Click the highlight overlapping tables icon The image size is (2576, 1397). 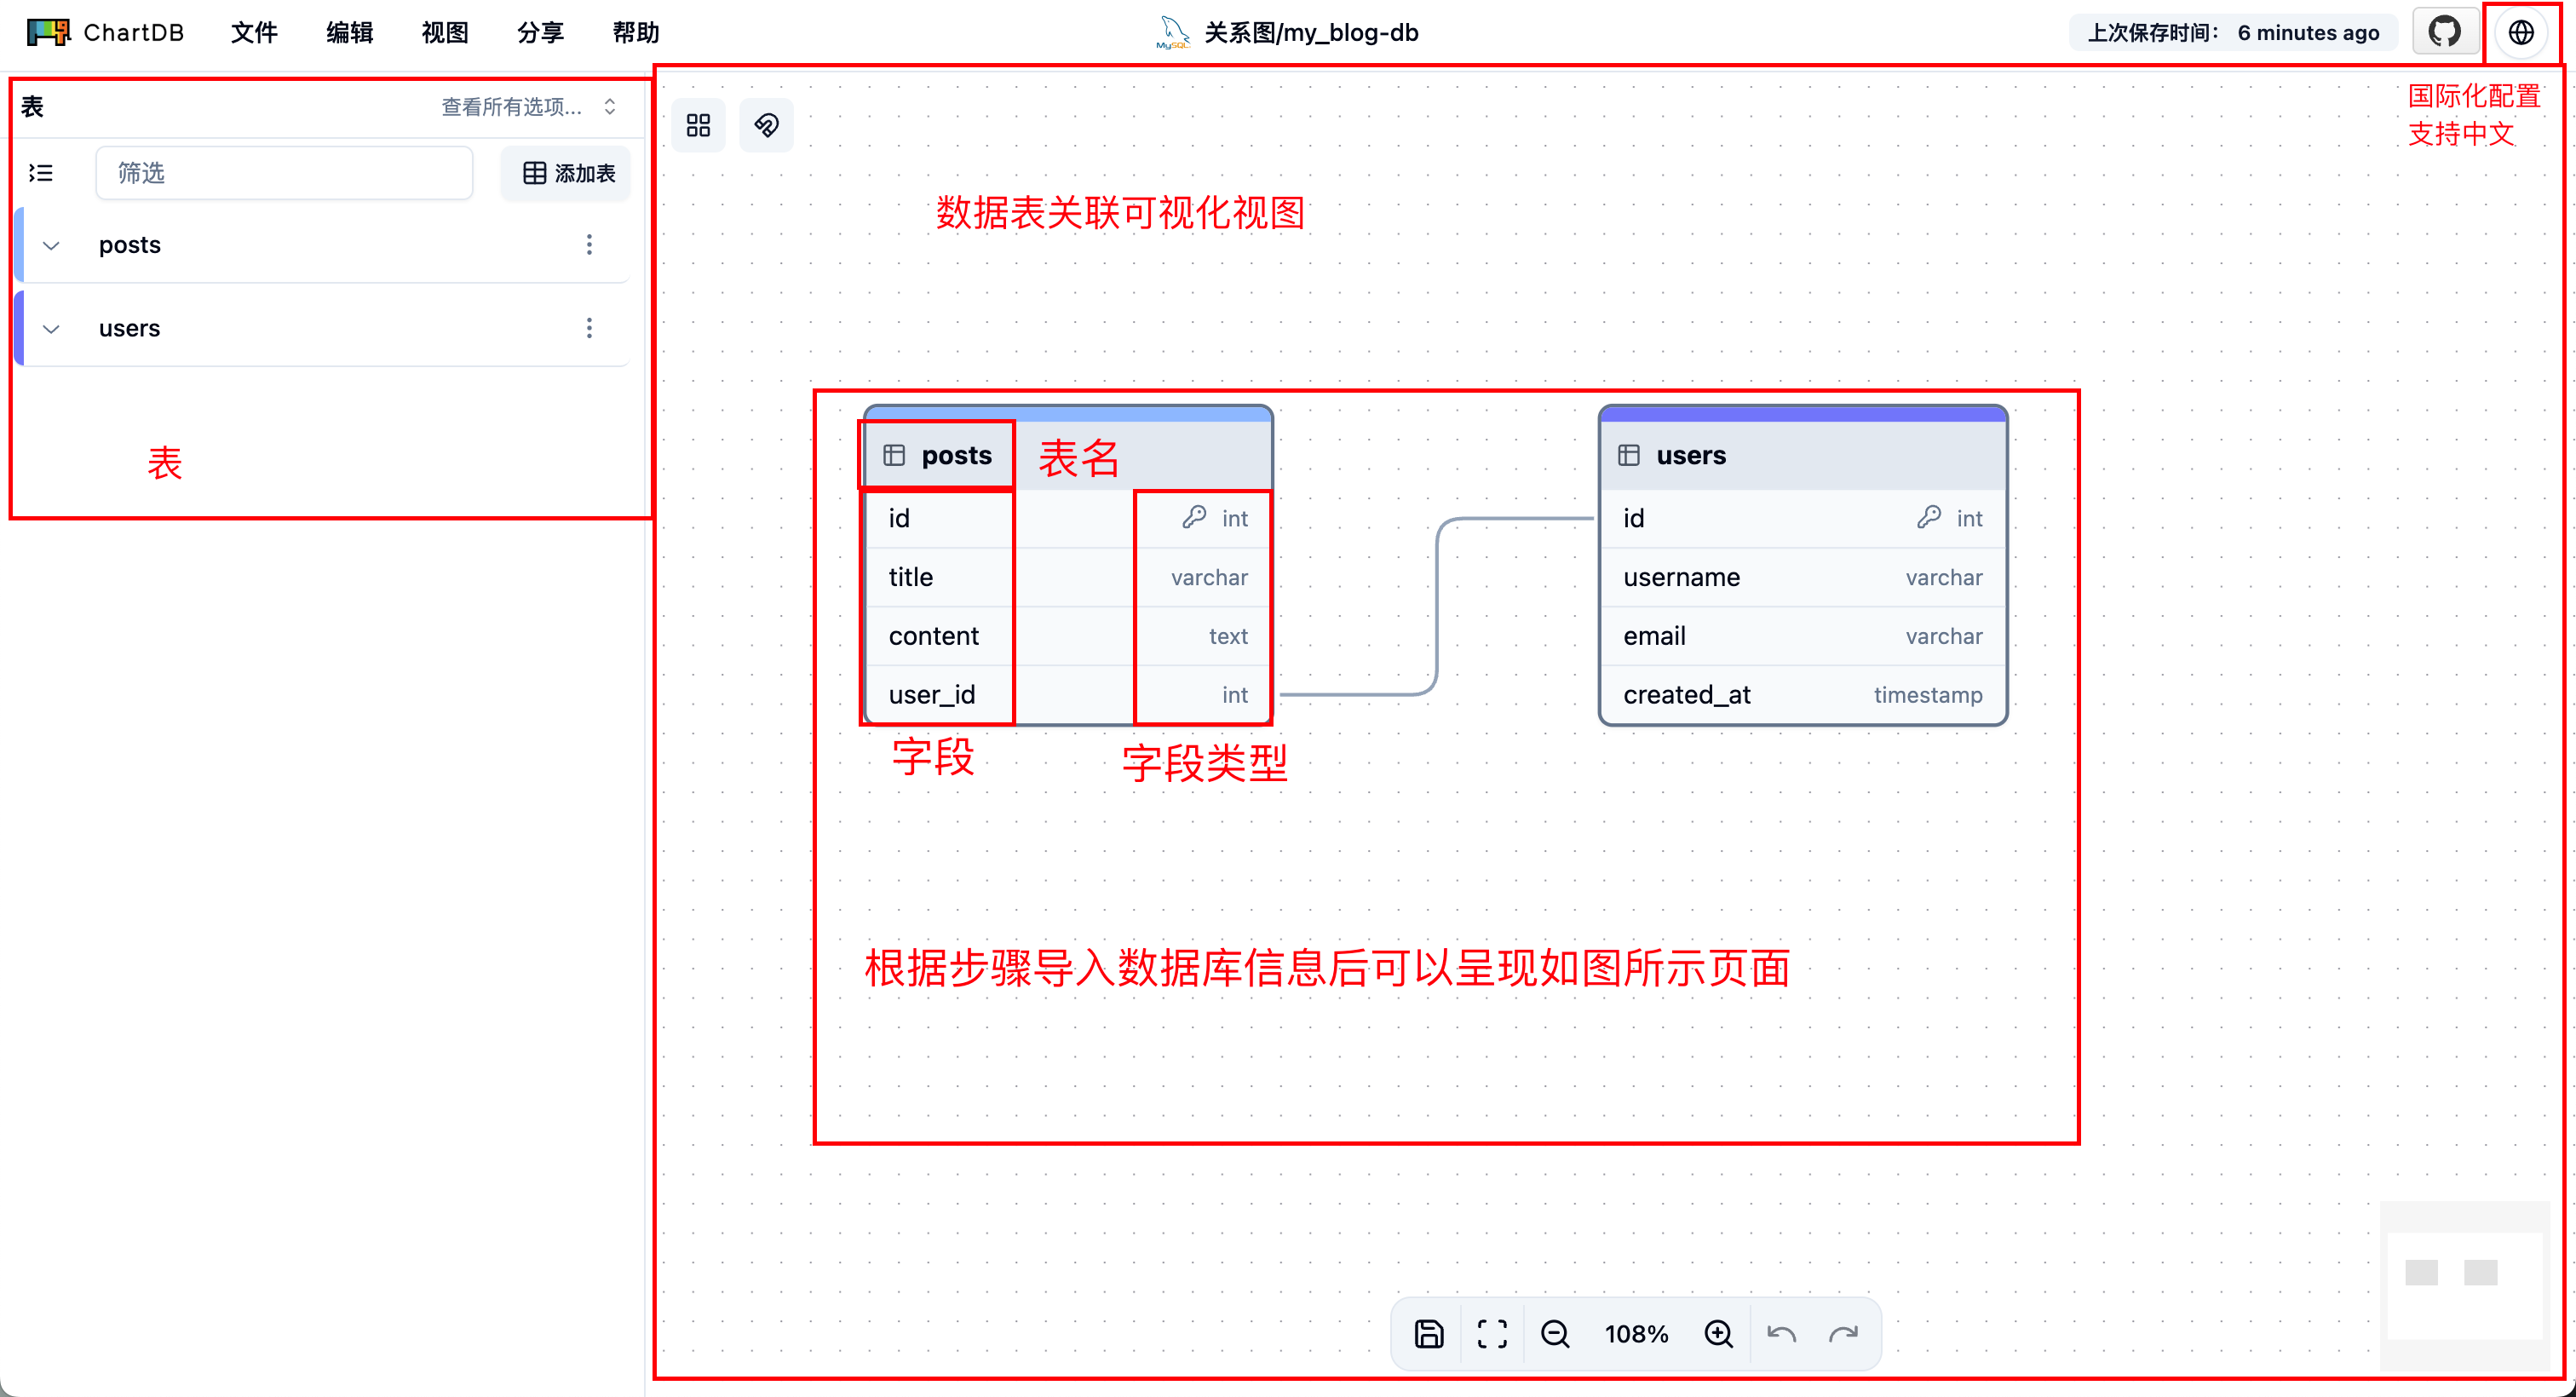(x=766, y=125)
